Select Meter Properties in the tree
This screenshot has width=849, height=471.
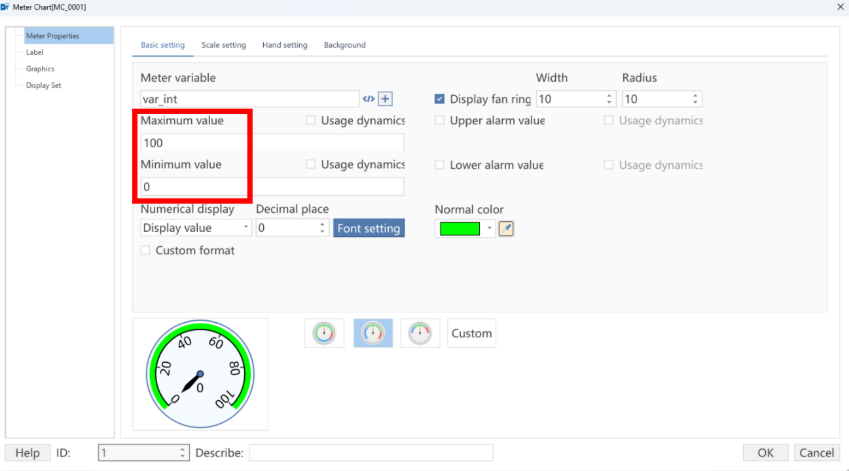69,36
